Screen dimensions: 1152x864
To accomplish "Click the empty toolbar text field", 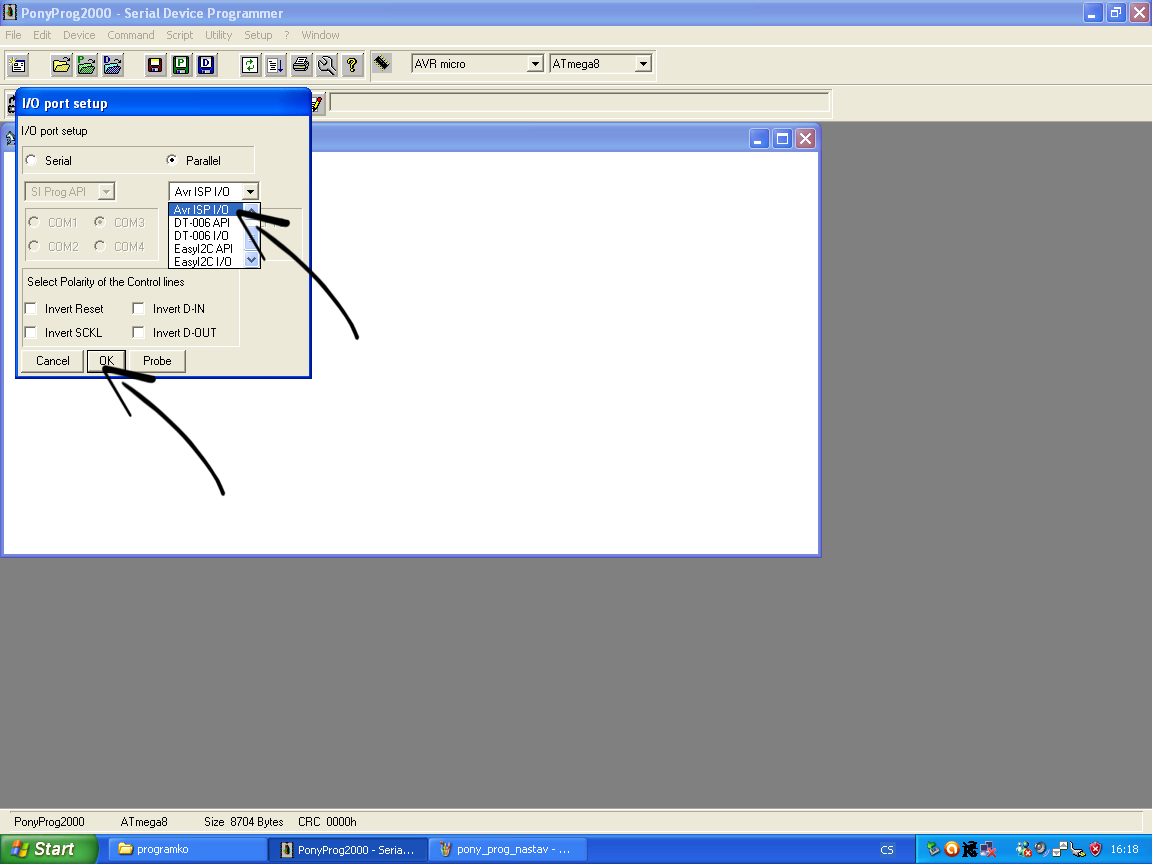I will (580, 104).
